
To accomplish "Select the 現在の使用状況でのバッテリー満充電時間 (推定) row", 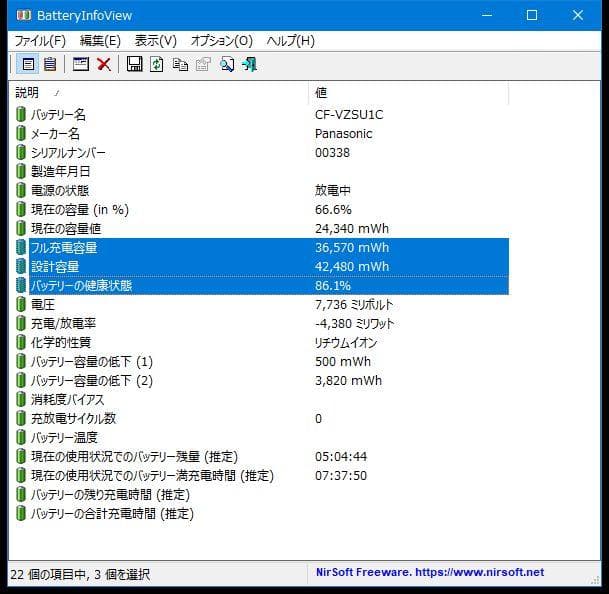I will (x=263, y=476).
